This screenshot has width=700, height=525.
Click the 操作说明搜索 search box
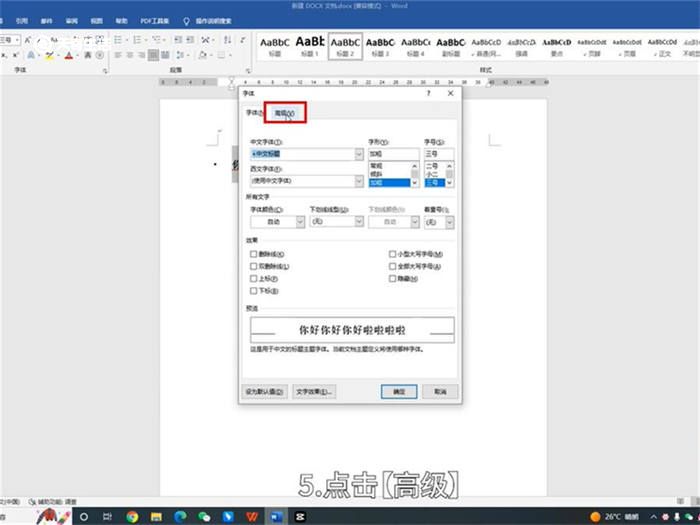coord(213,21)
